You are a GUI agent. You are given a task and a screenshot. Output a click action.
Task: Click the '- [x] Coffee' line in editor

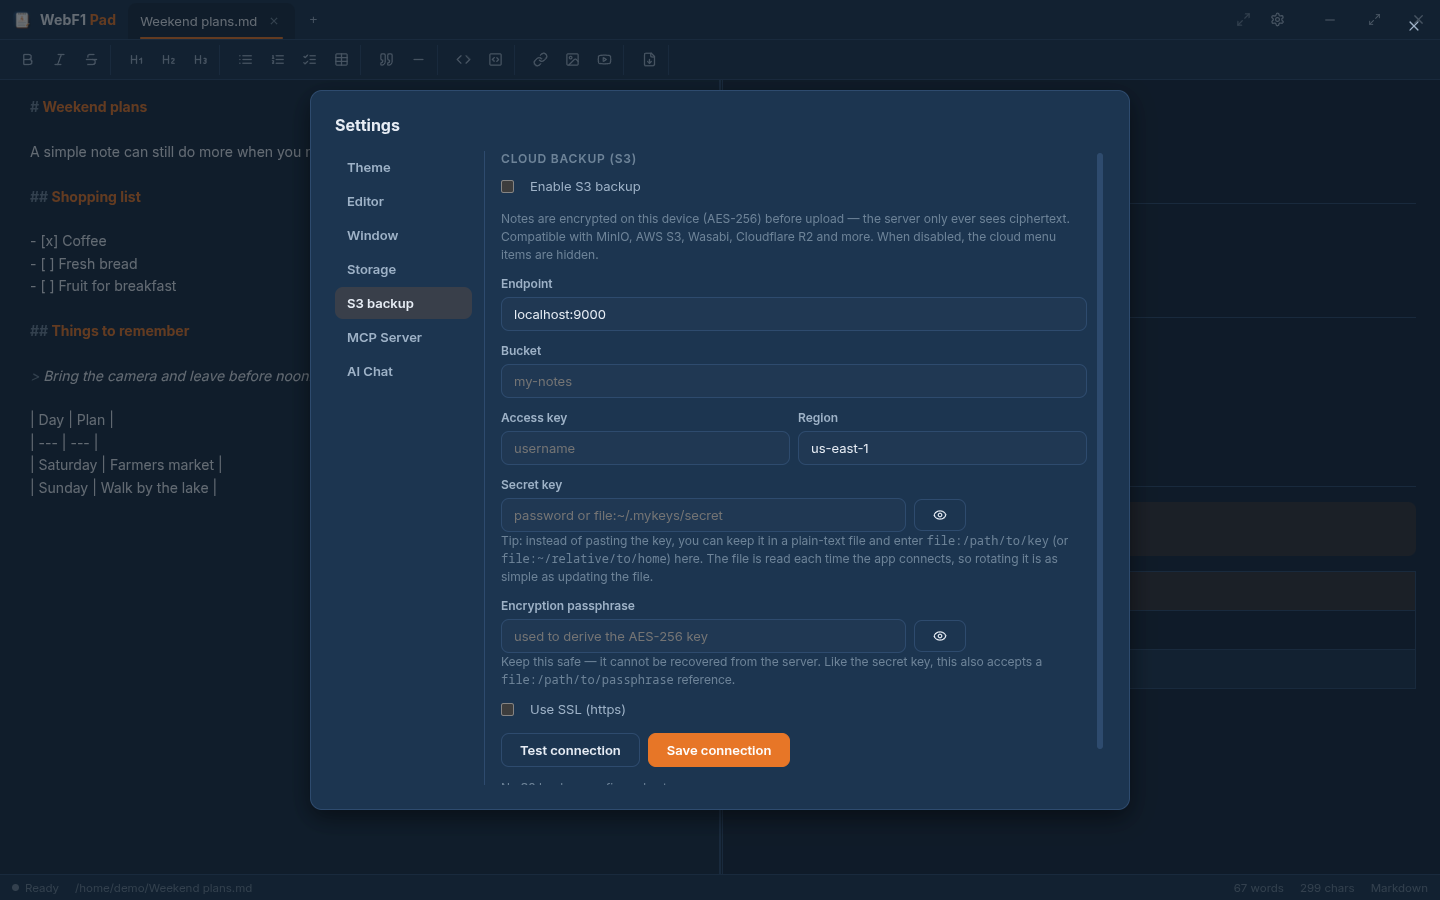[x=68, y=241]
